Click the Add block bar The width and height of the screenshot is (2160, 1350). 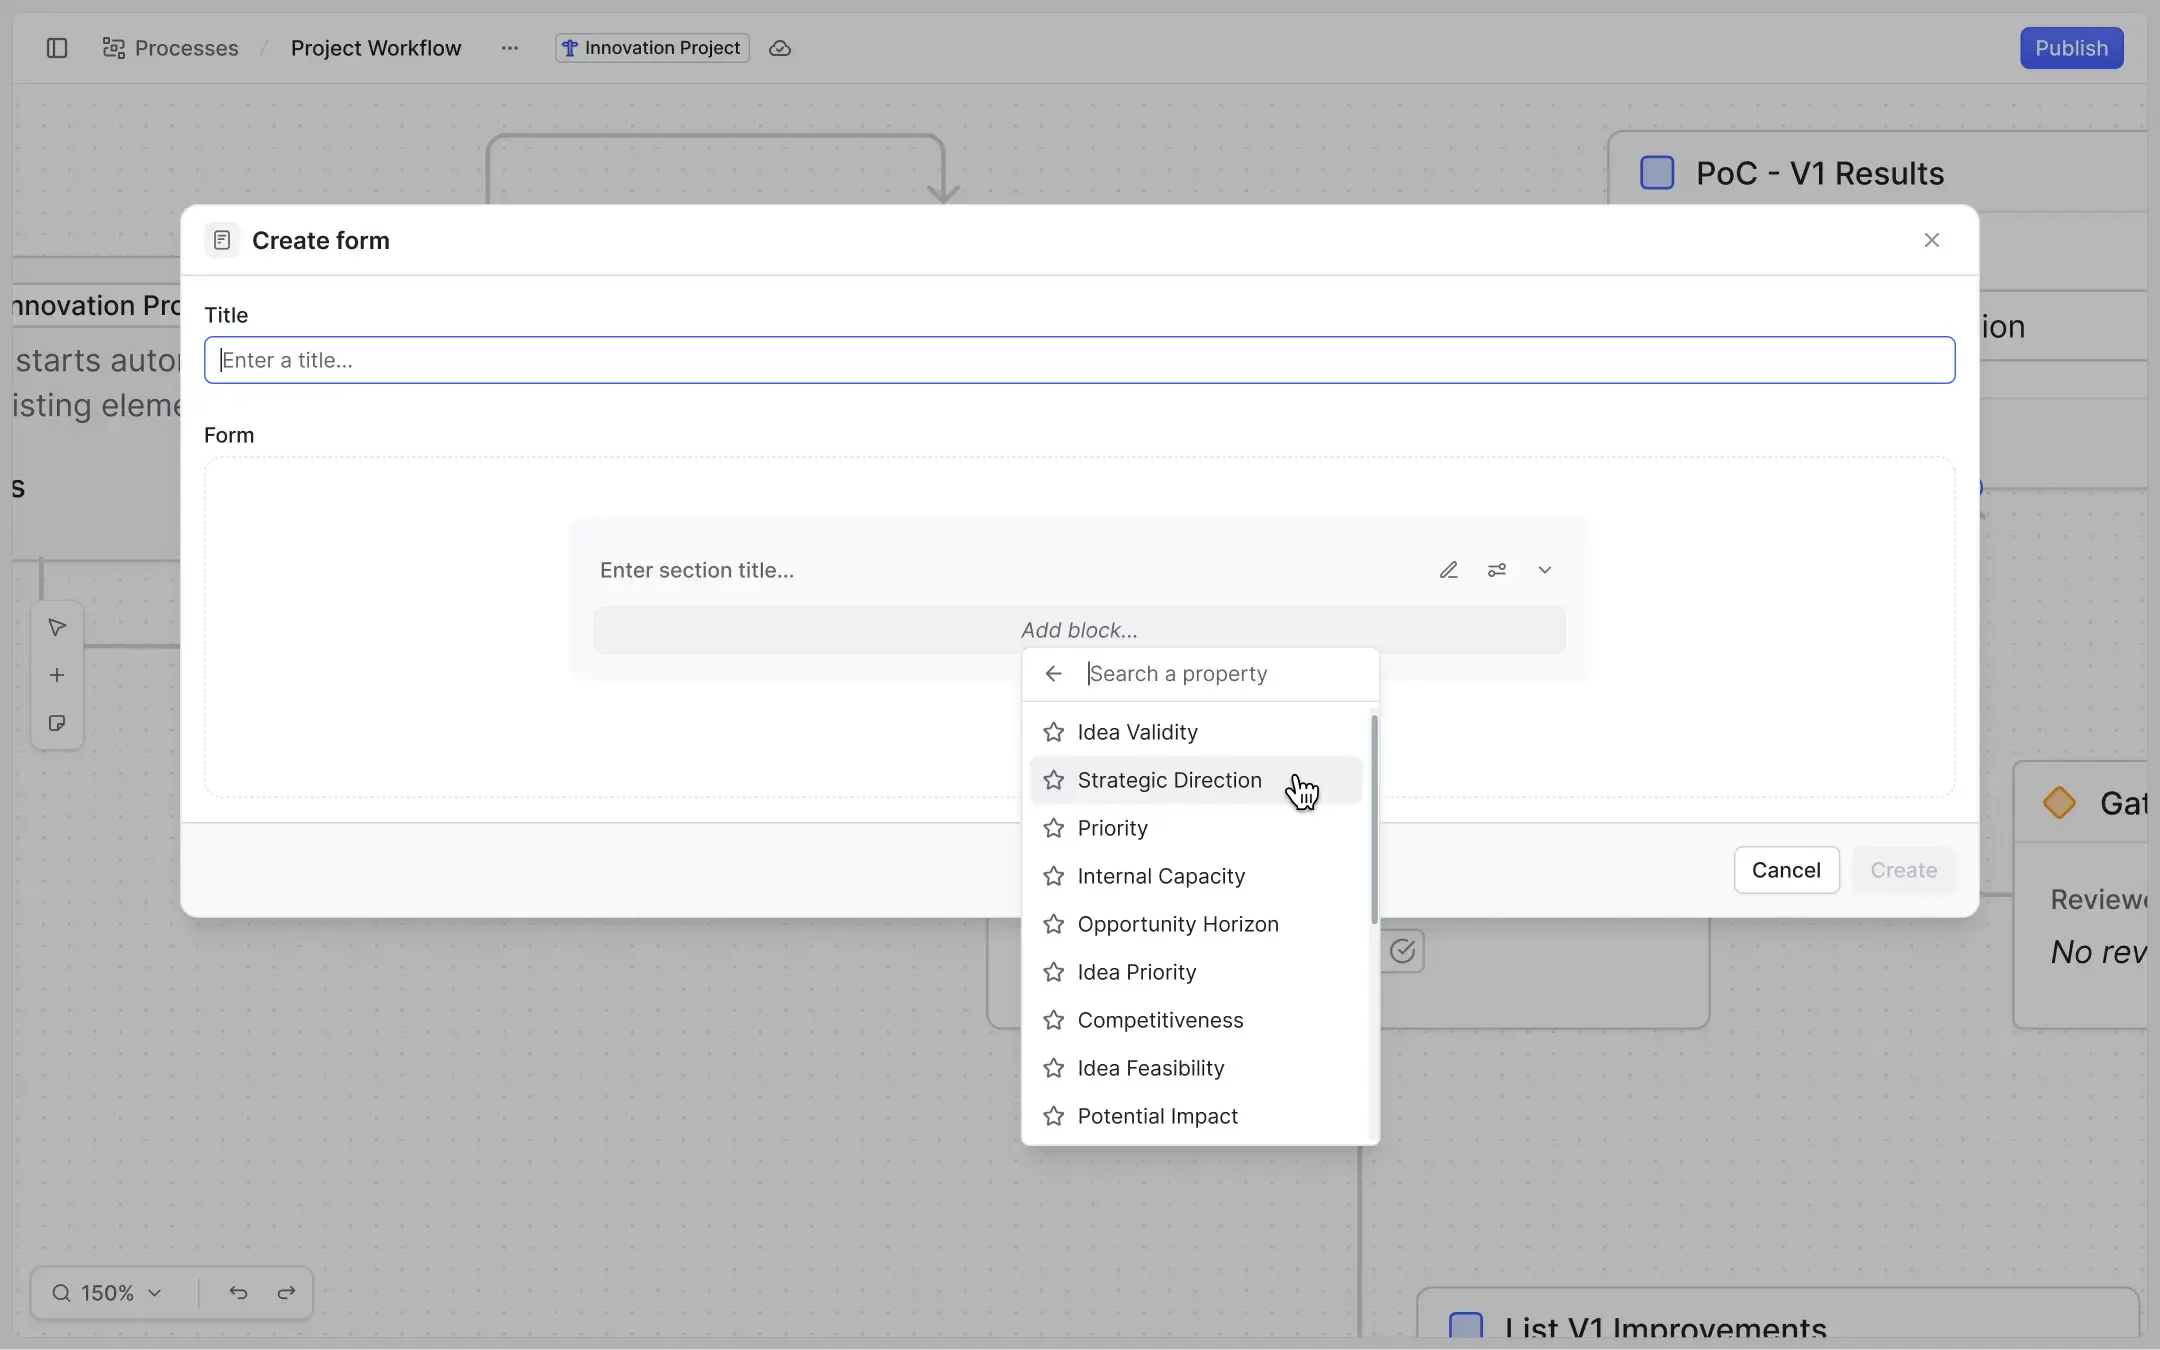click(x=1079, y=630)
